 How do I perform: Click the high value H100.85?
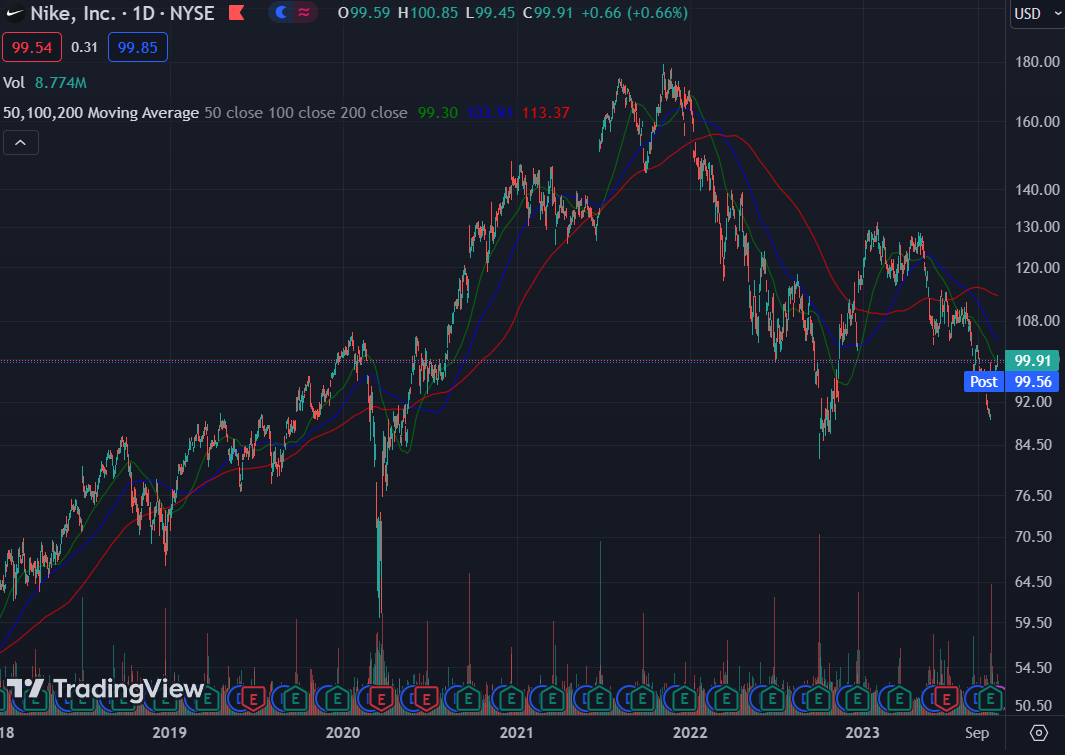tap(428, 13)
